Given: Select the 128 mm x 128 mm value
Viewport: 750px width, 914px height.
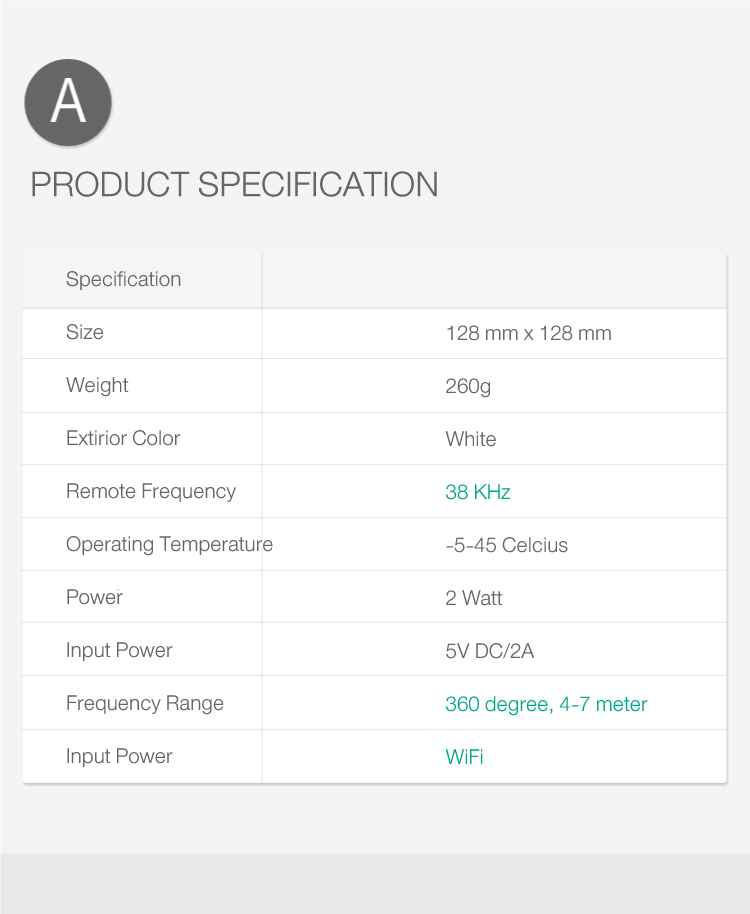Looking at the screenshot, I should [529, 333].
